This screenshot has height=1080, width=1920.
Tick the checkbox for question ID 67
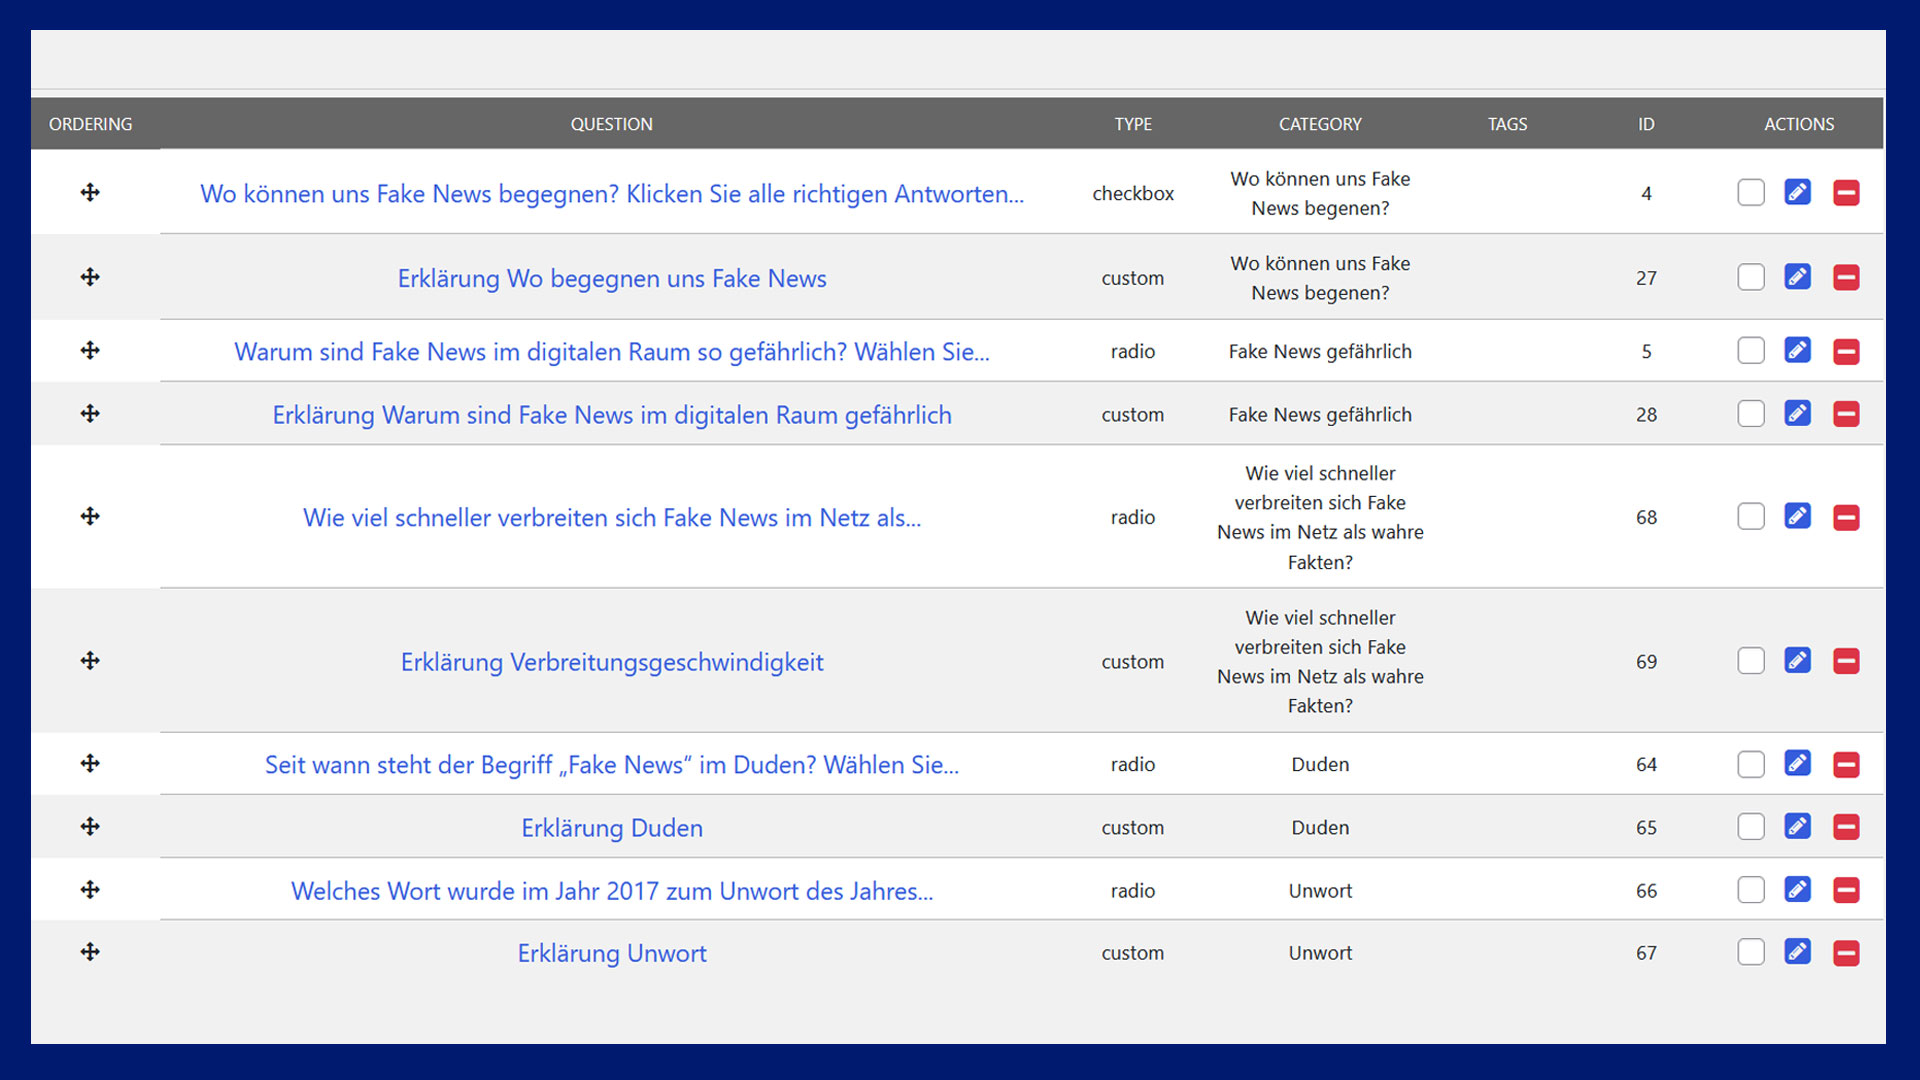pyautogui.click(x=1751, y=951)
